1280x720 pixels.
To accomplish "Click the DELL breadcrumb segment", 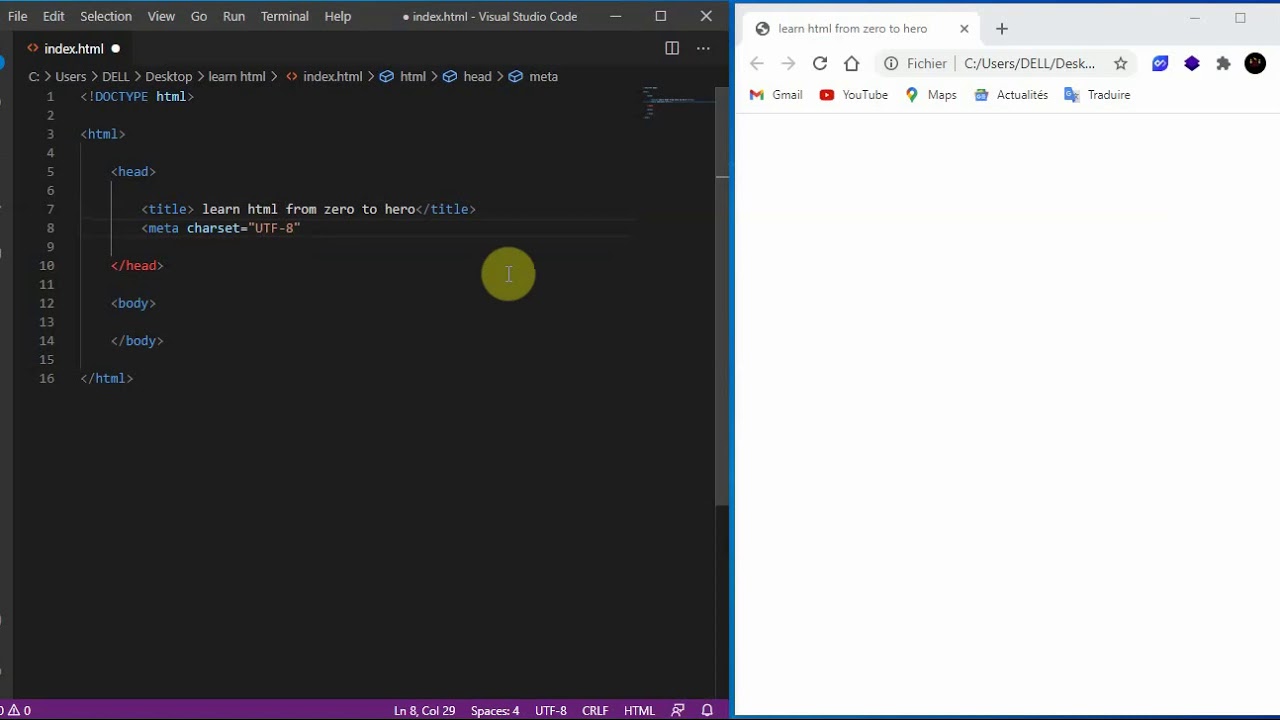I will (115, 76).
